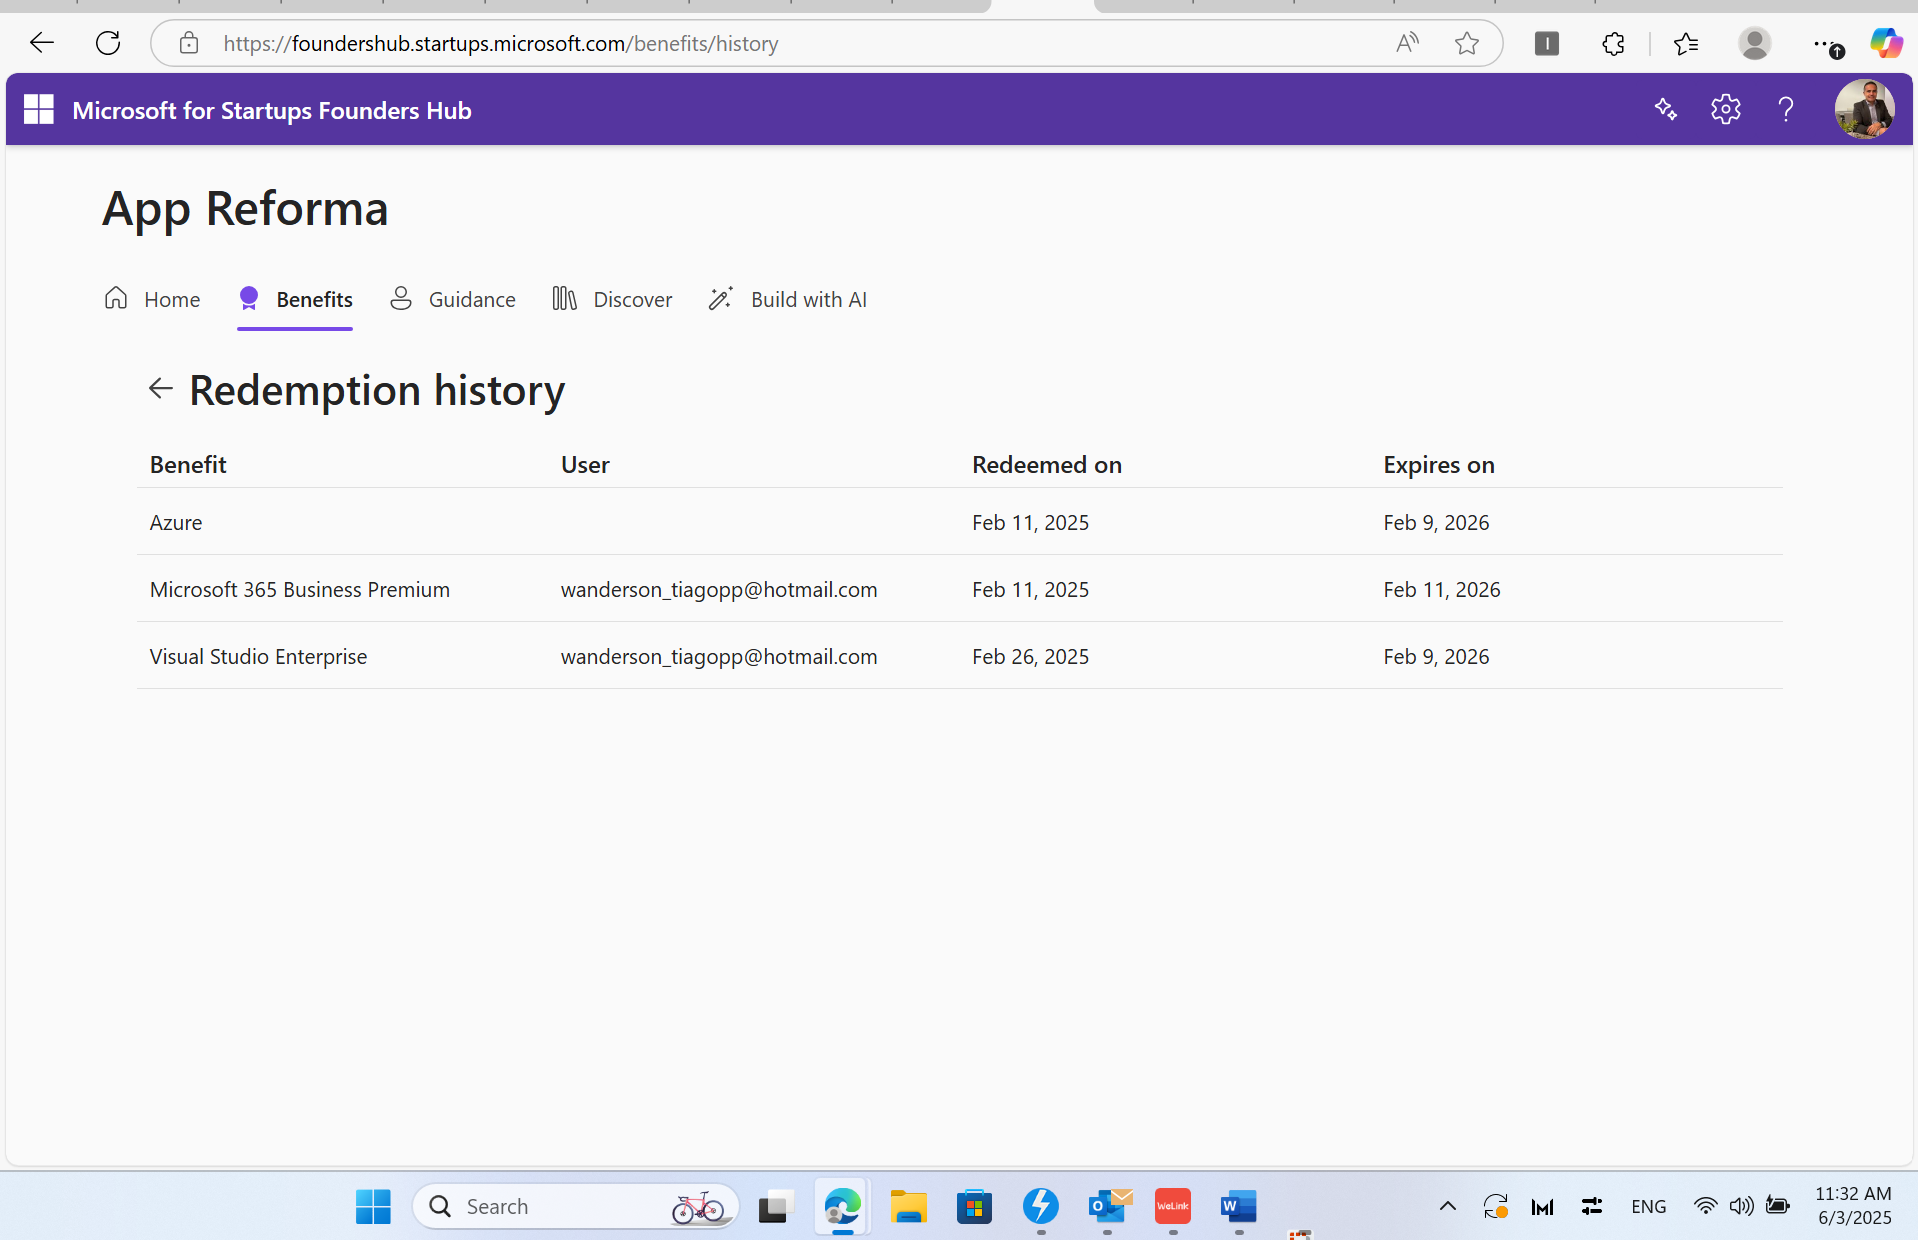Click the taskbar Search box
The image size is (1918, 1240).
click(575, 1207)
